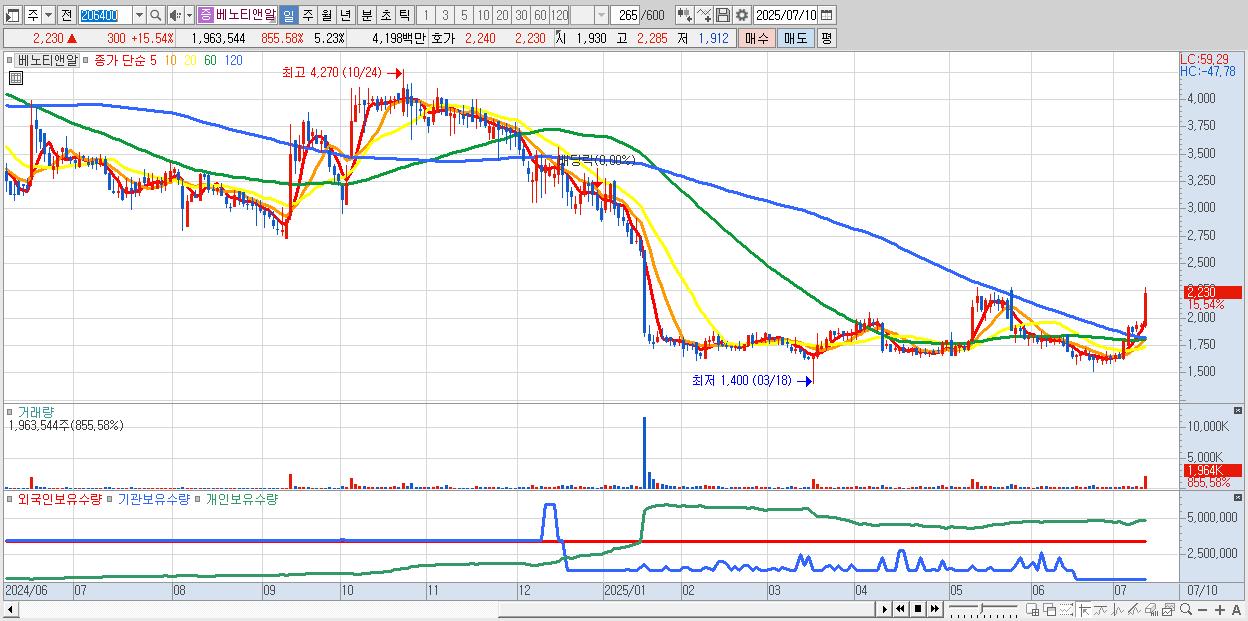Choose the 3 interval button
1248x621 pixels.
[x=445, y=15]
